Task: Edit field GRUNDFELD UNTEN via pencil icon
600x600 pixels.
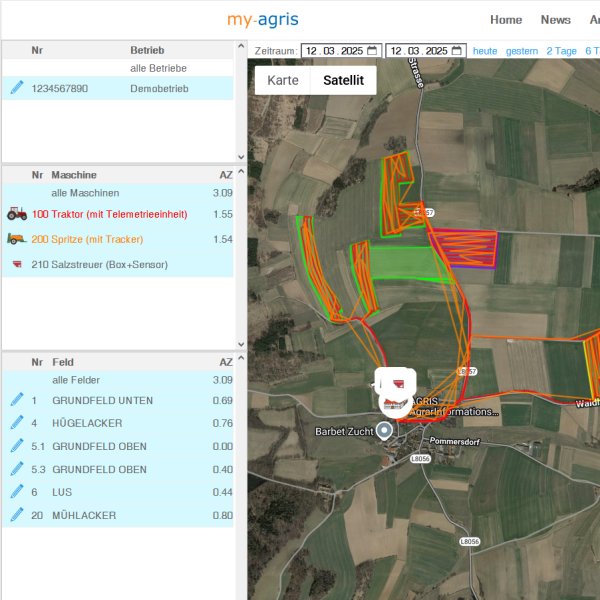Action: click(x=16, y=400)
